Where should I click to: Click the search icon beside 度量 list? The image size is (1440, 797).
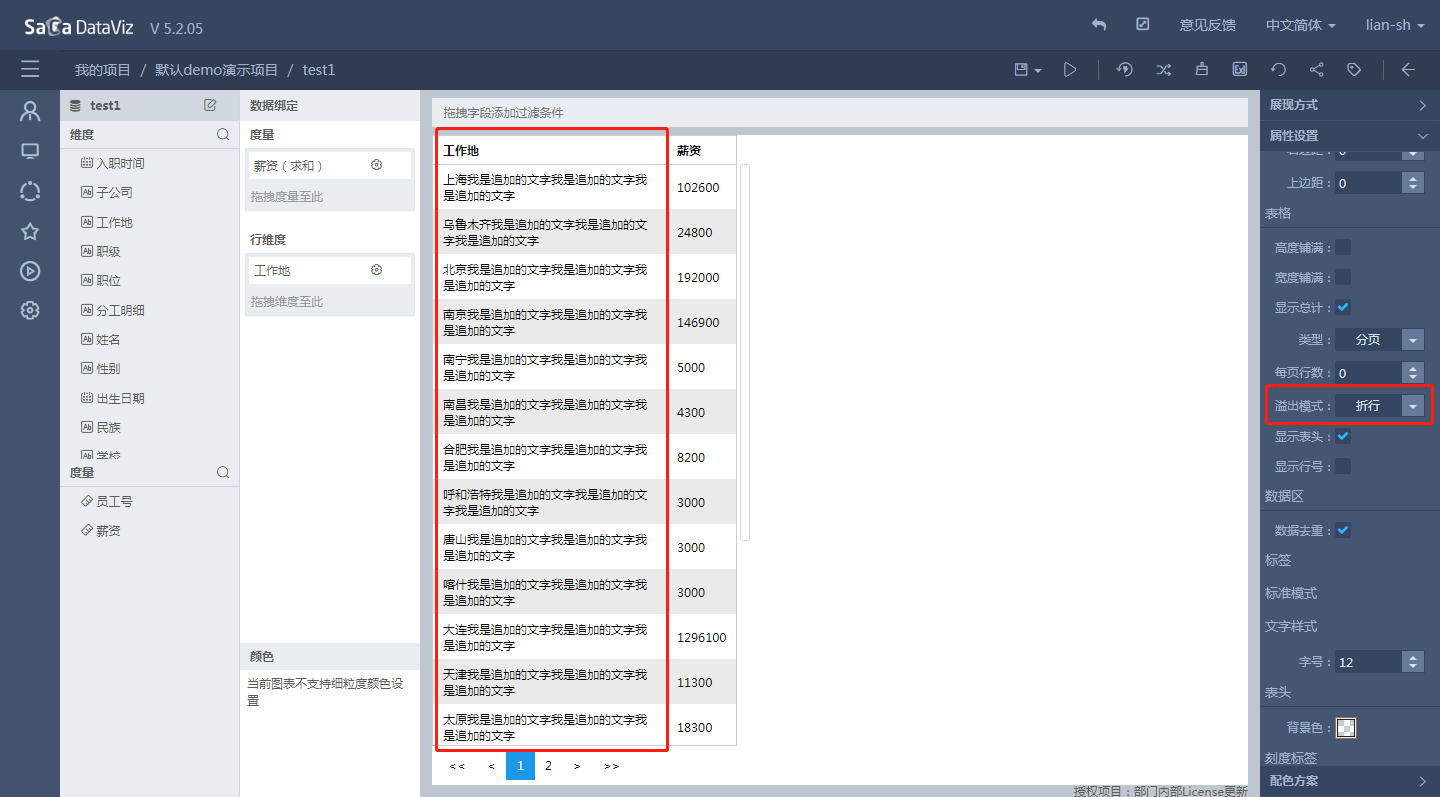(223, 472)
